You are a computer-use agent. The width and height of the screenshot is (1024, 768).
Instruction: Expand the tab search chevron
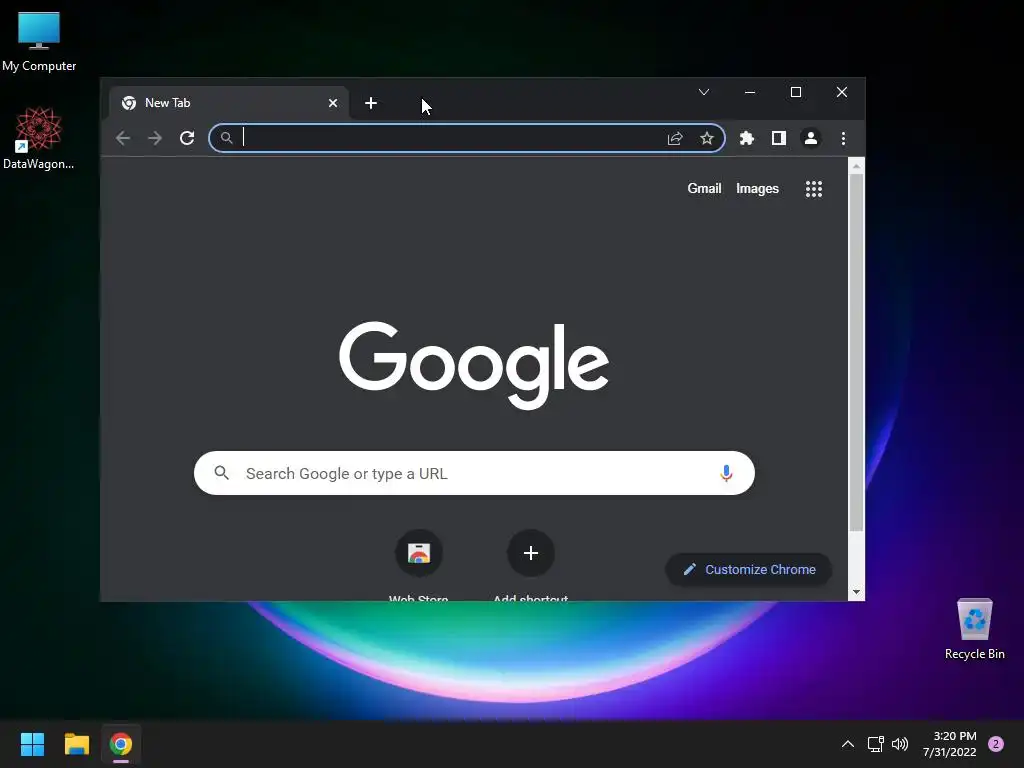coord(704,92)
